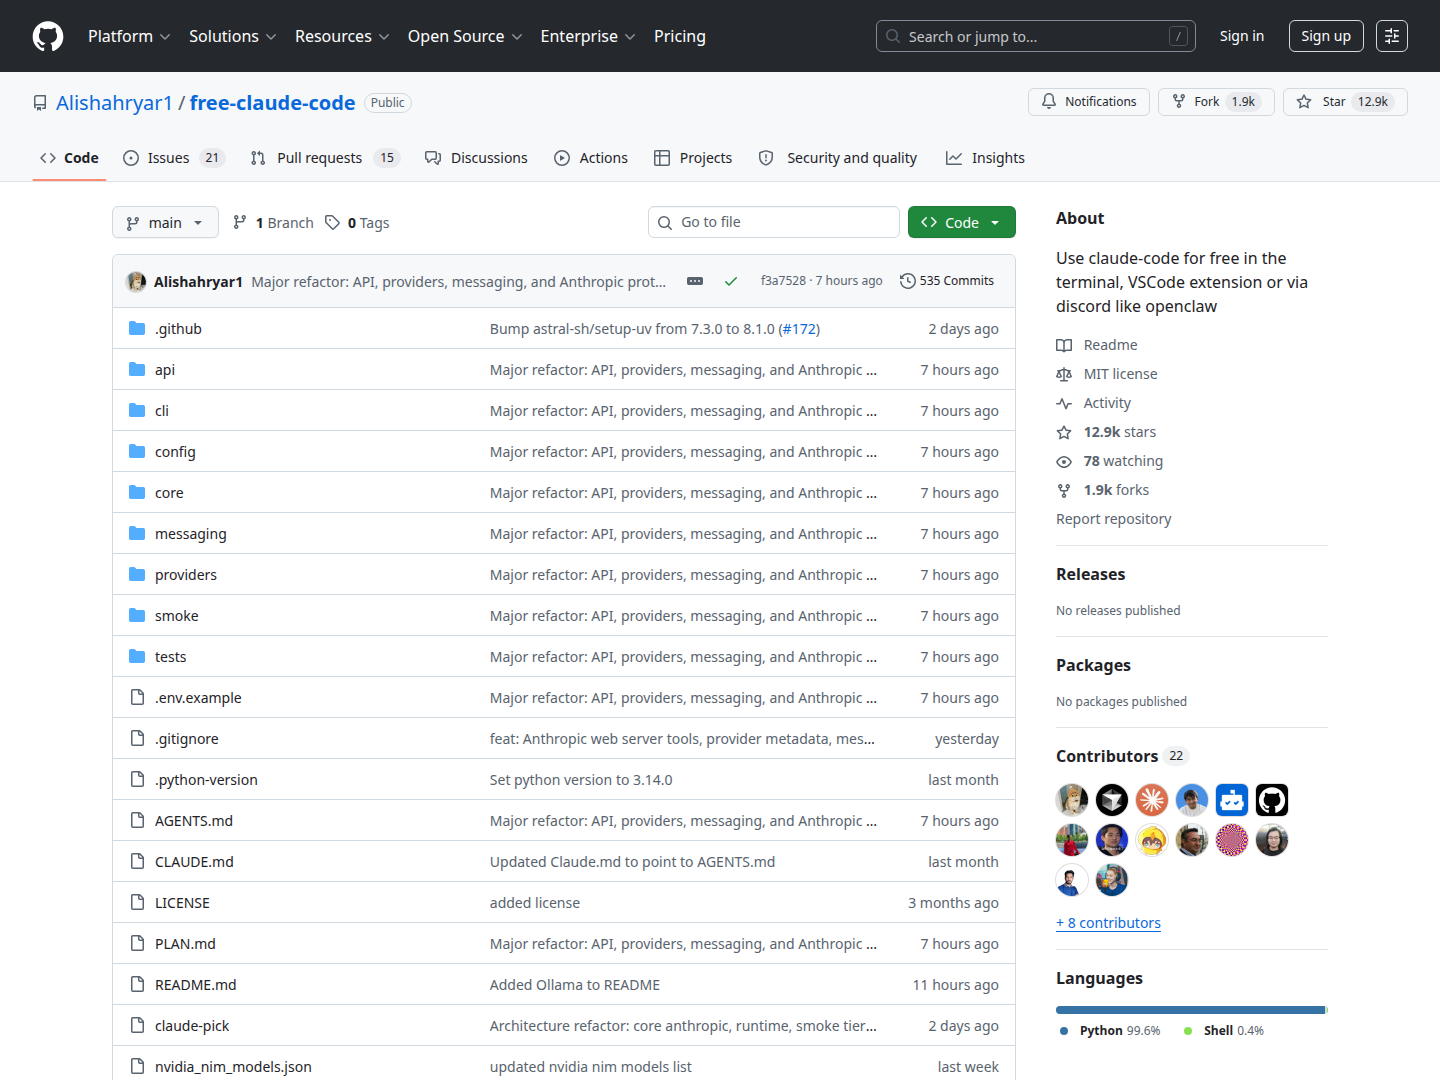This screenshot has width=1440, height=1080.
Task: Open the Projects tab
Action: [693, 158]
